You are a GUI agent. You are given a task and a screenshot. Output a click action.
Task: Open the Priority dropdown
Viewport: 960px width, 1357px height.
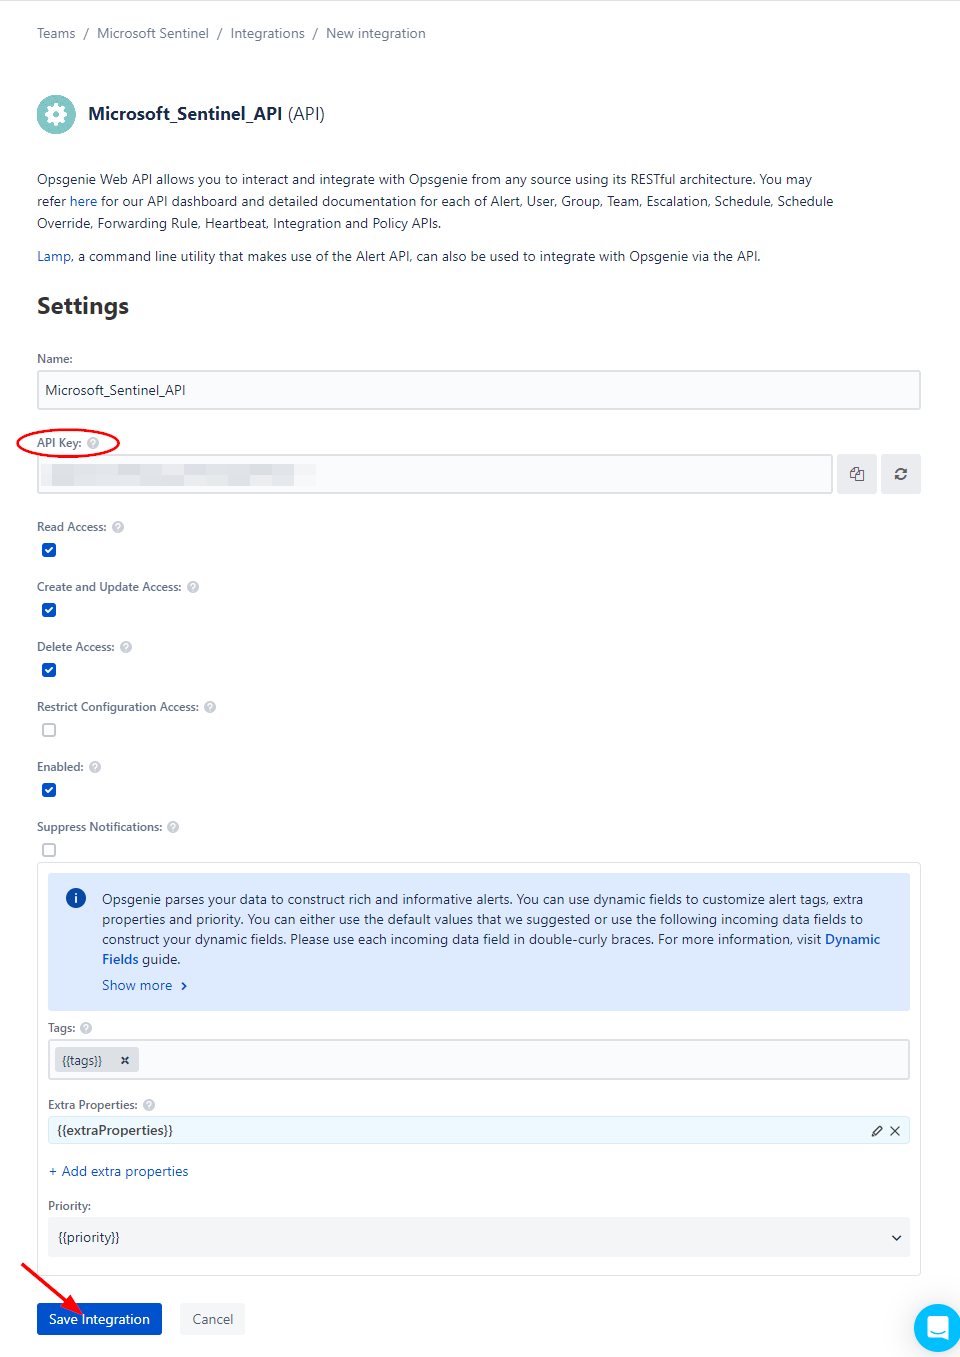coord(479,1237)
